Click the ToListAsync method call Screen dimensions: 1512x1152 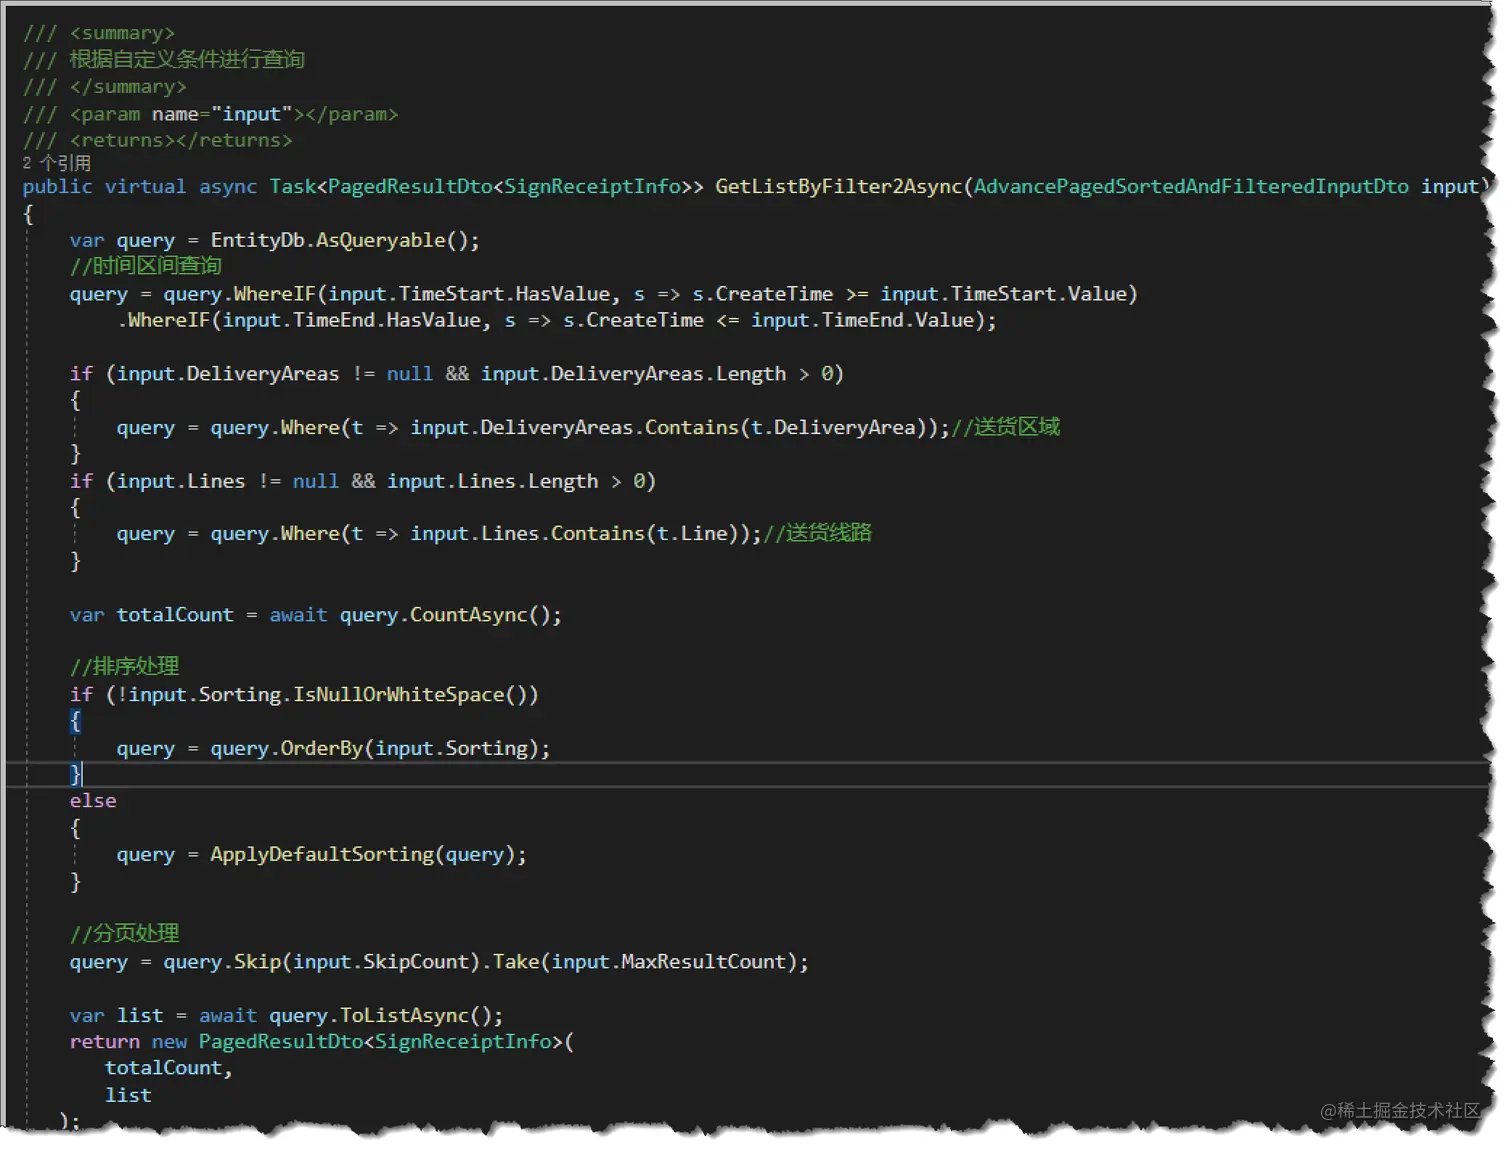click(404, 1015)
